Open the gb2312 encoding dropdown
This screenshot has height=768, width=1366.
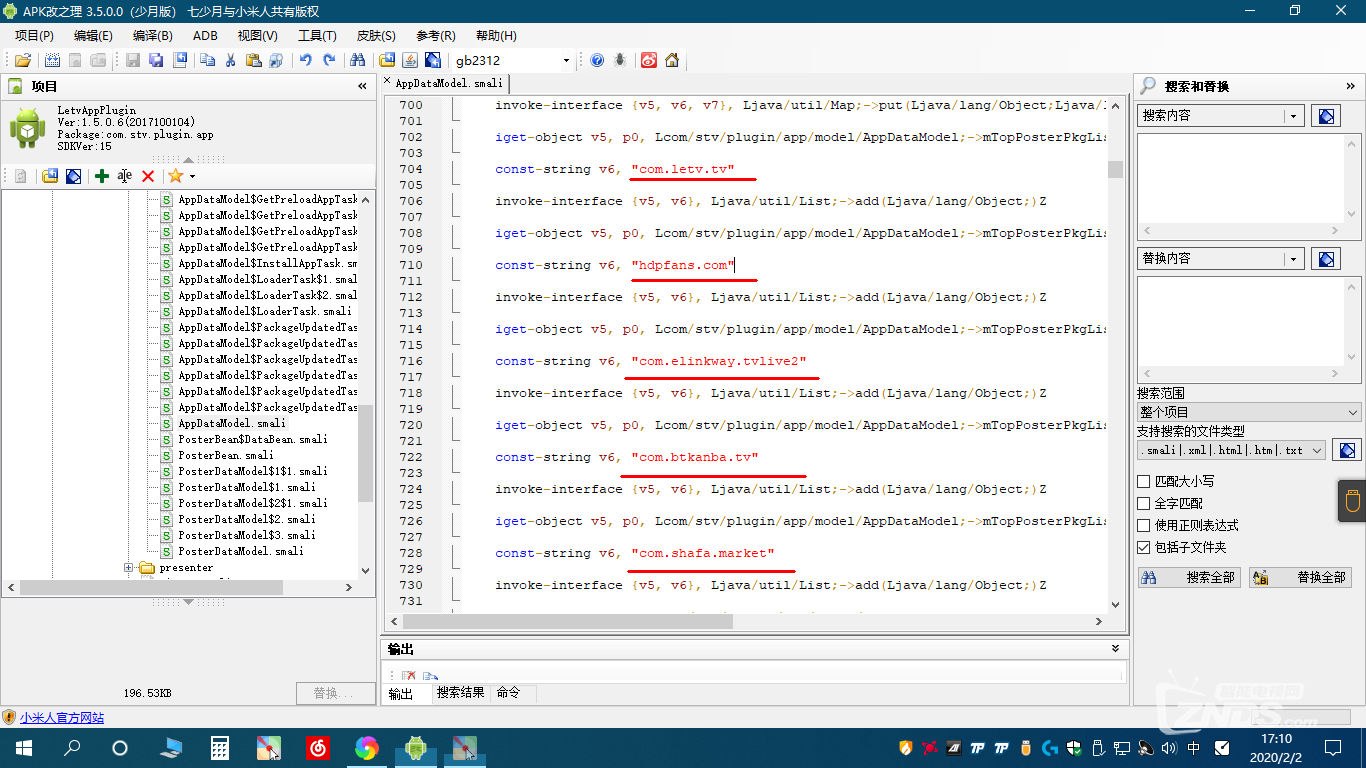[x=566, y=60]
